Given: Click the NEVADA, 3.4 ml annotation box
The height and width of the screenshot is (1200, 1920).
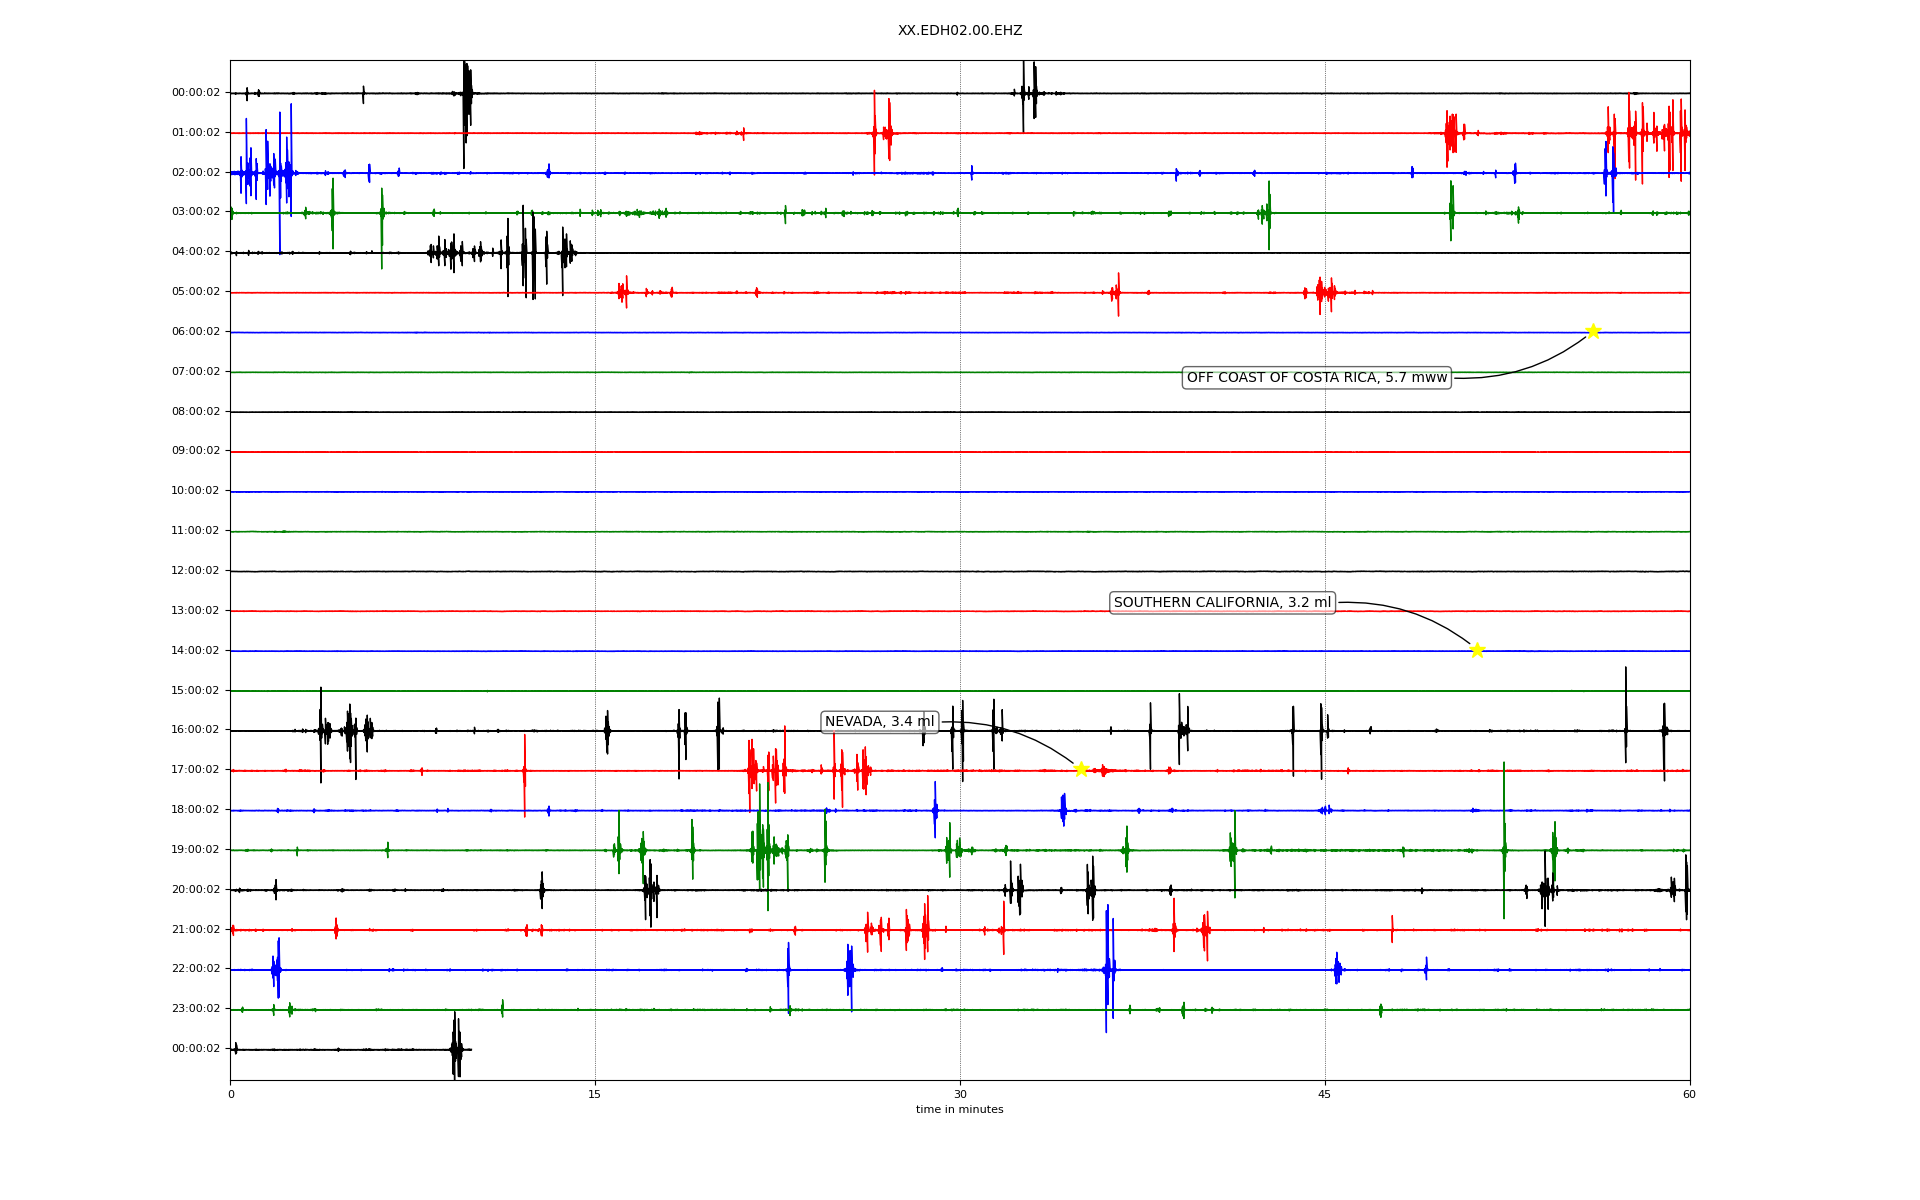Looking at the screenshot, I should click(879, 722).
